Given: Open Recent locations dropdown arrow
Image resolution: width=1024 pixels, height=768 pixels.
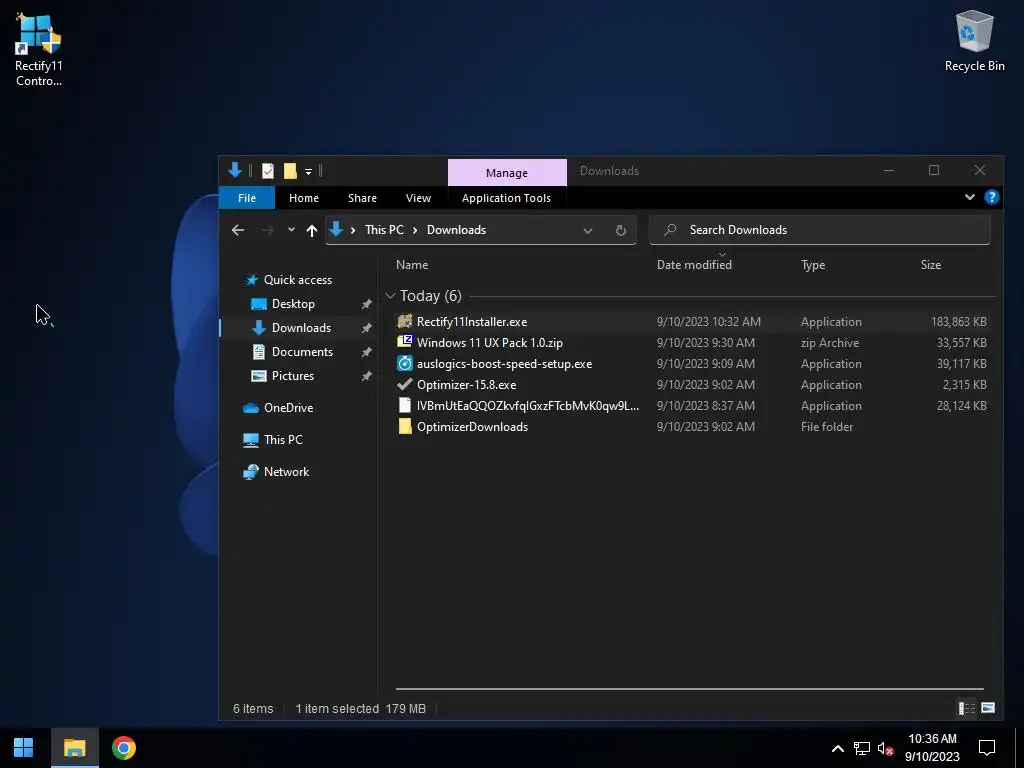Looking at the screenshot, I should (x=291, y=230).
